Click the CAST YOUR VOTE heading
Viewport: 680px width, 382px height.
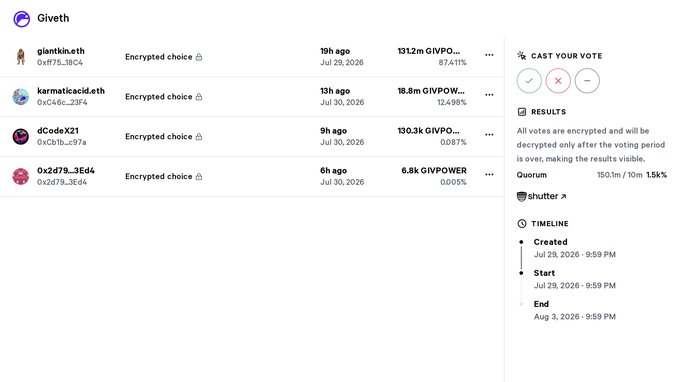(x=566, y=56)
